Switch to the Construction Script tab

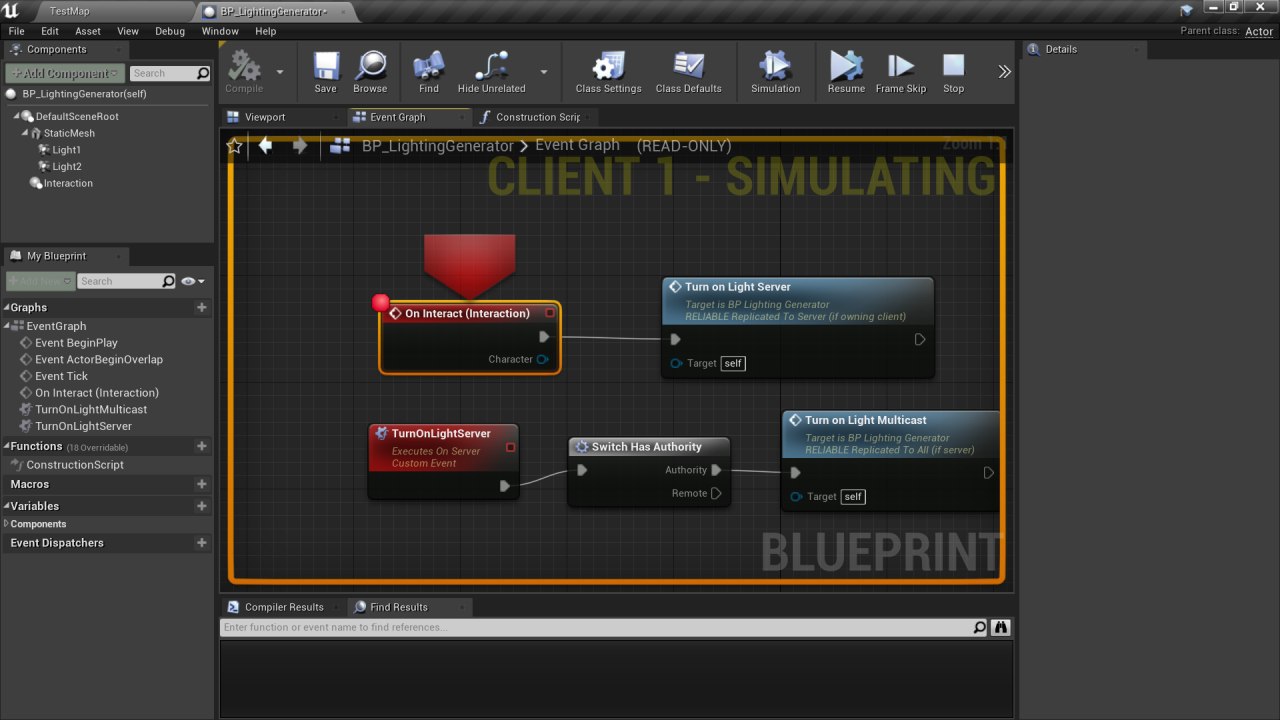[x=538, y=117]
